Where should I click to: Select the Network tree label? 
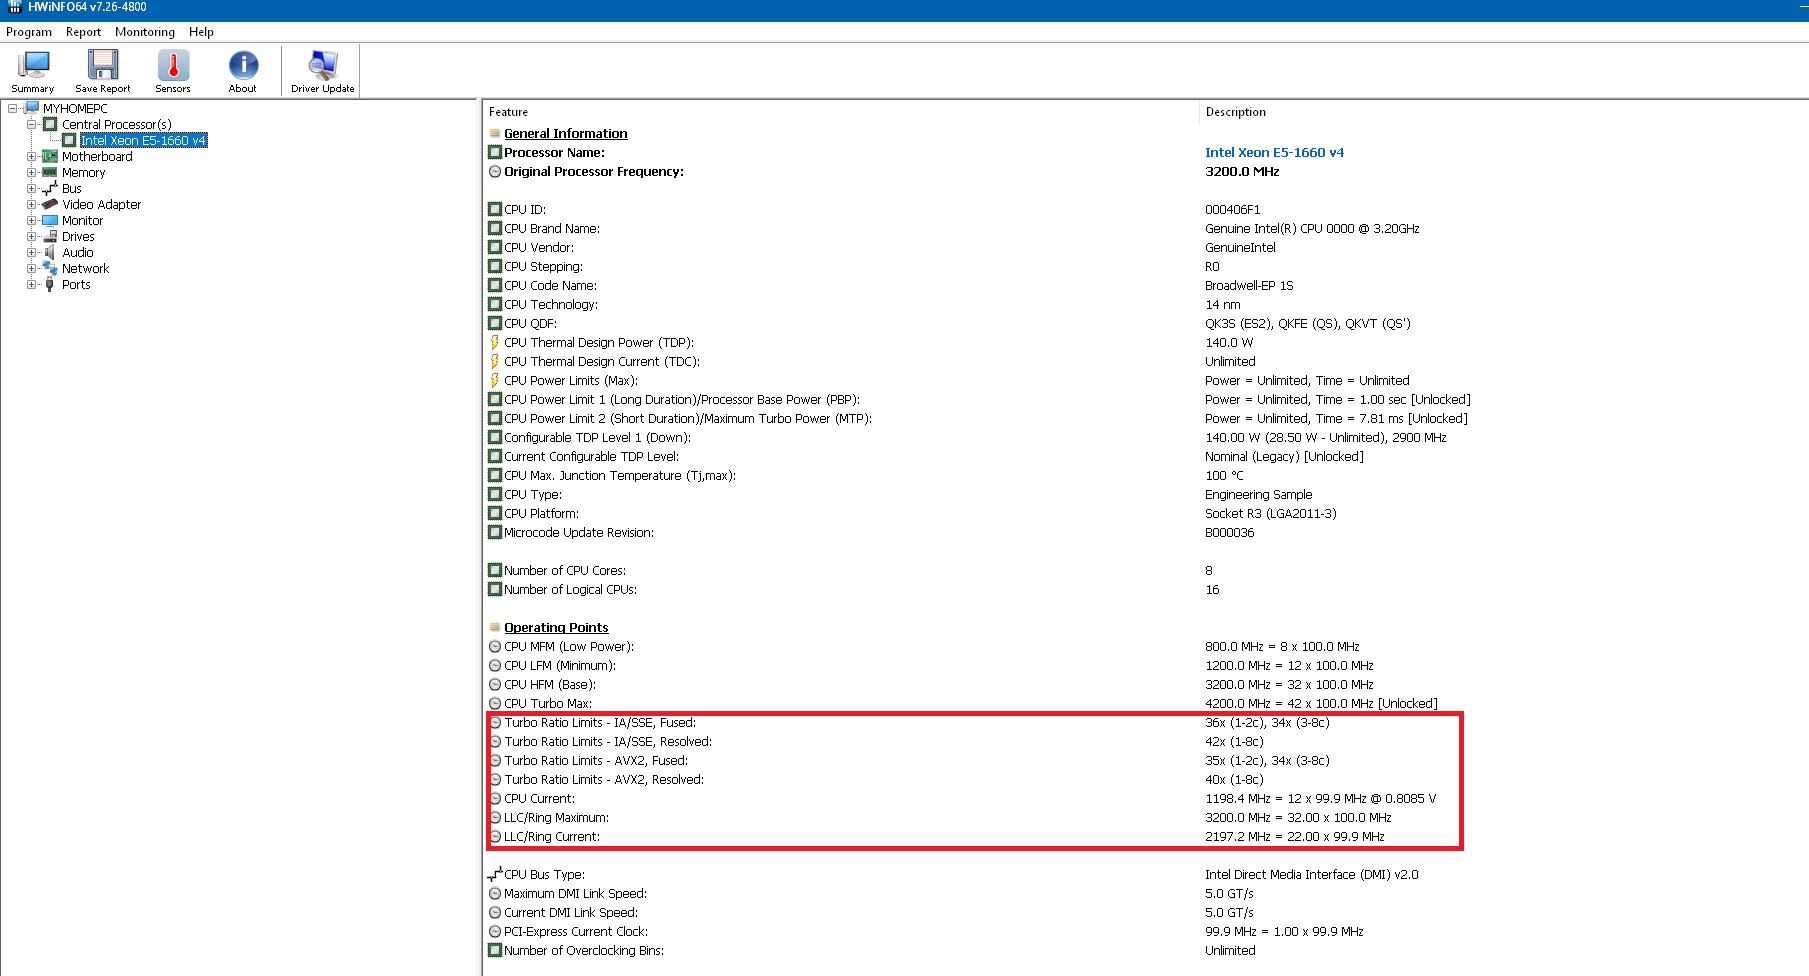[86, 268]
